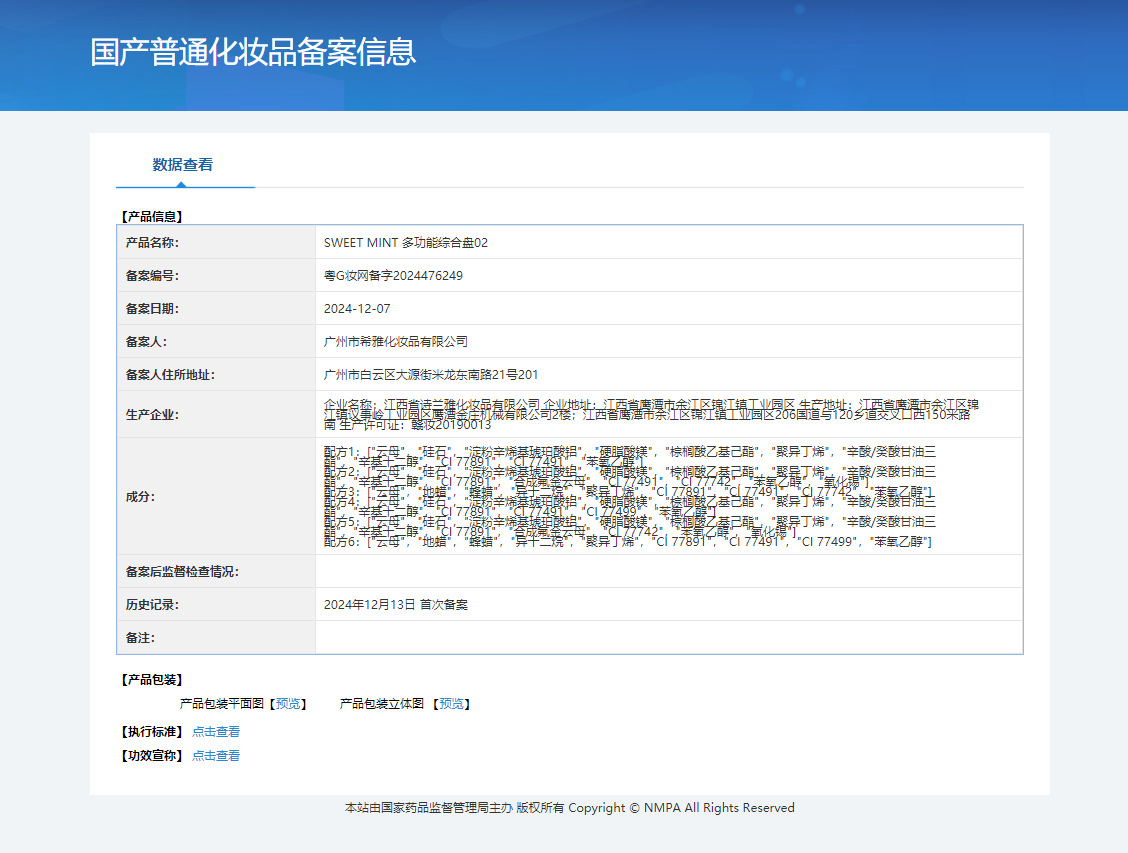The height and width of the screenshot is (853, 1128).
Task: Click the filing number 粤G妆网备字2024476249
Action: pyautogui.click(x=393, y=276)
